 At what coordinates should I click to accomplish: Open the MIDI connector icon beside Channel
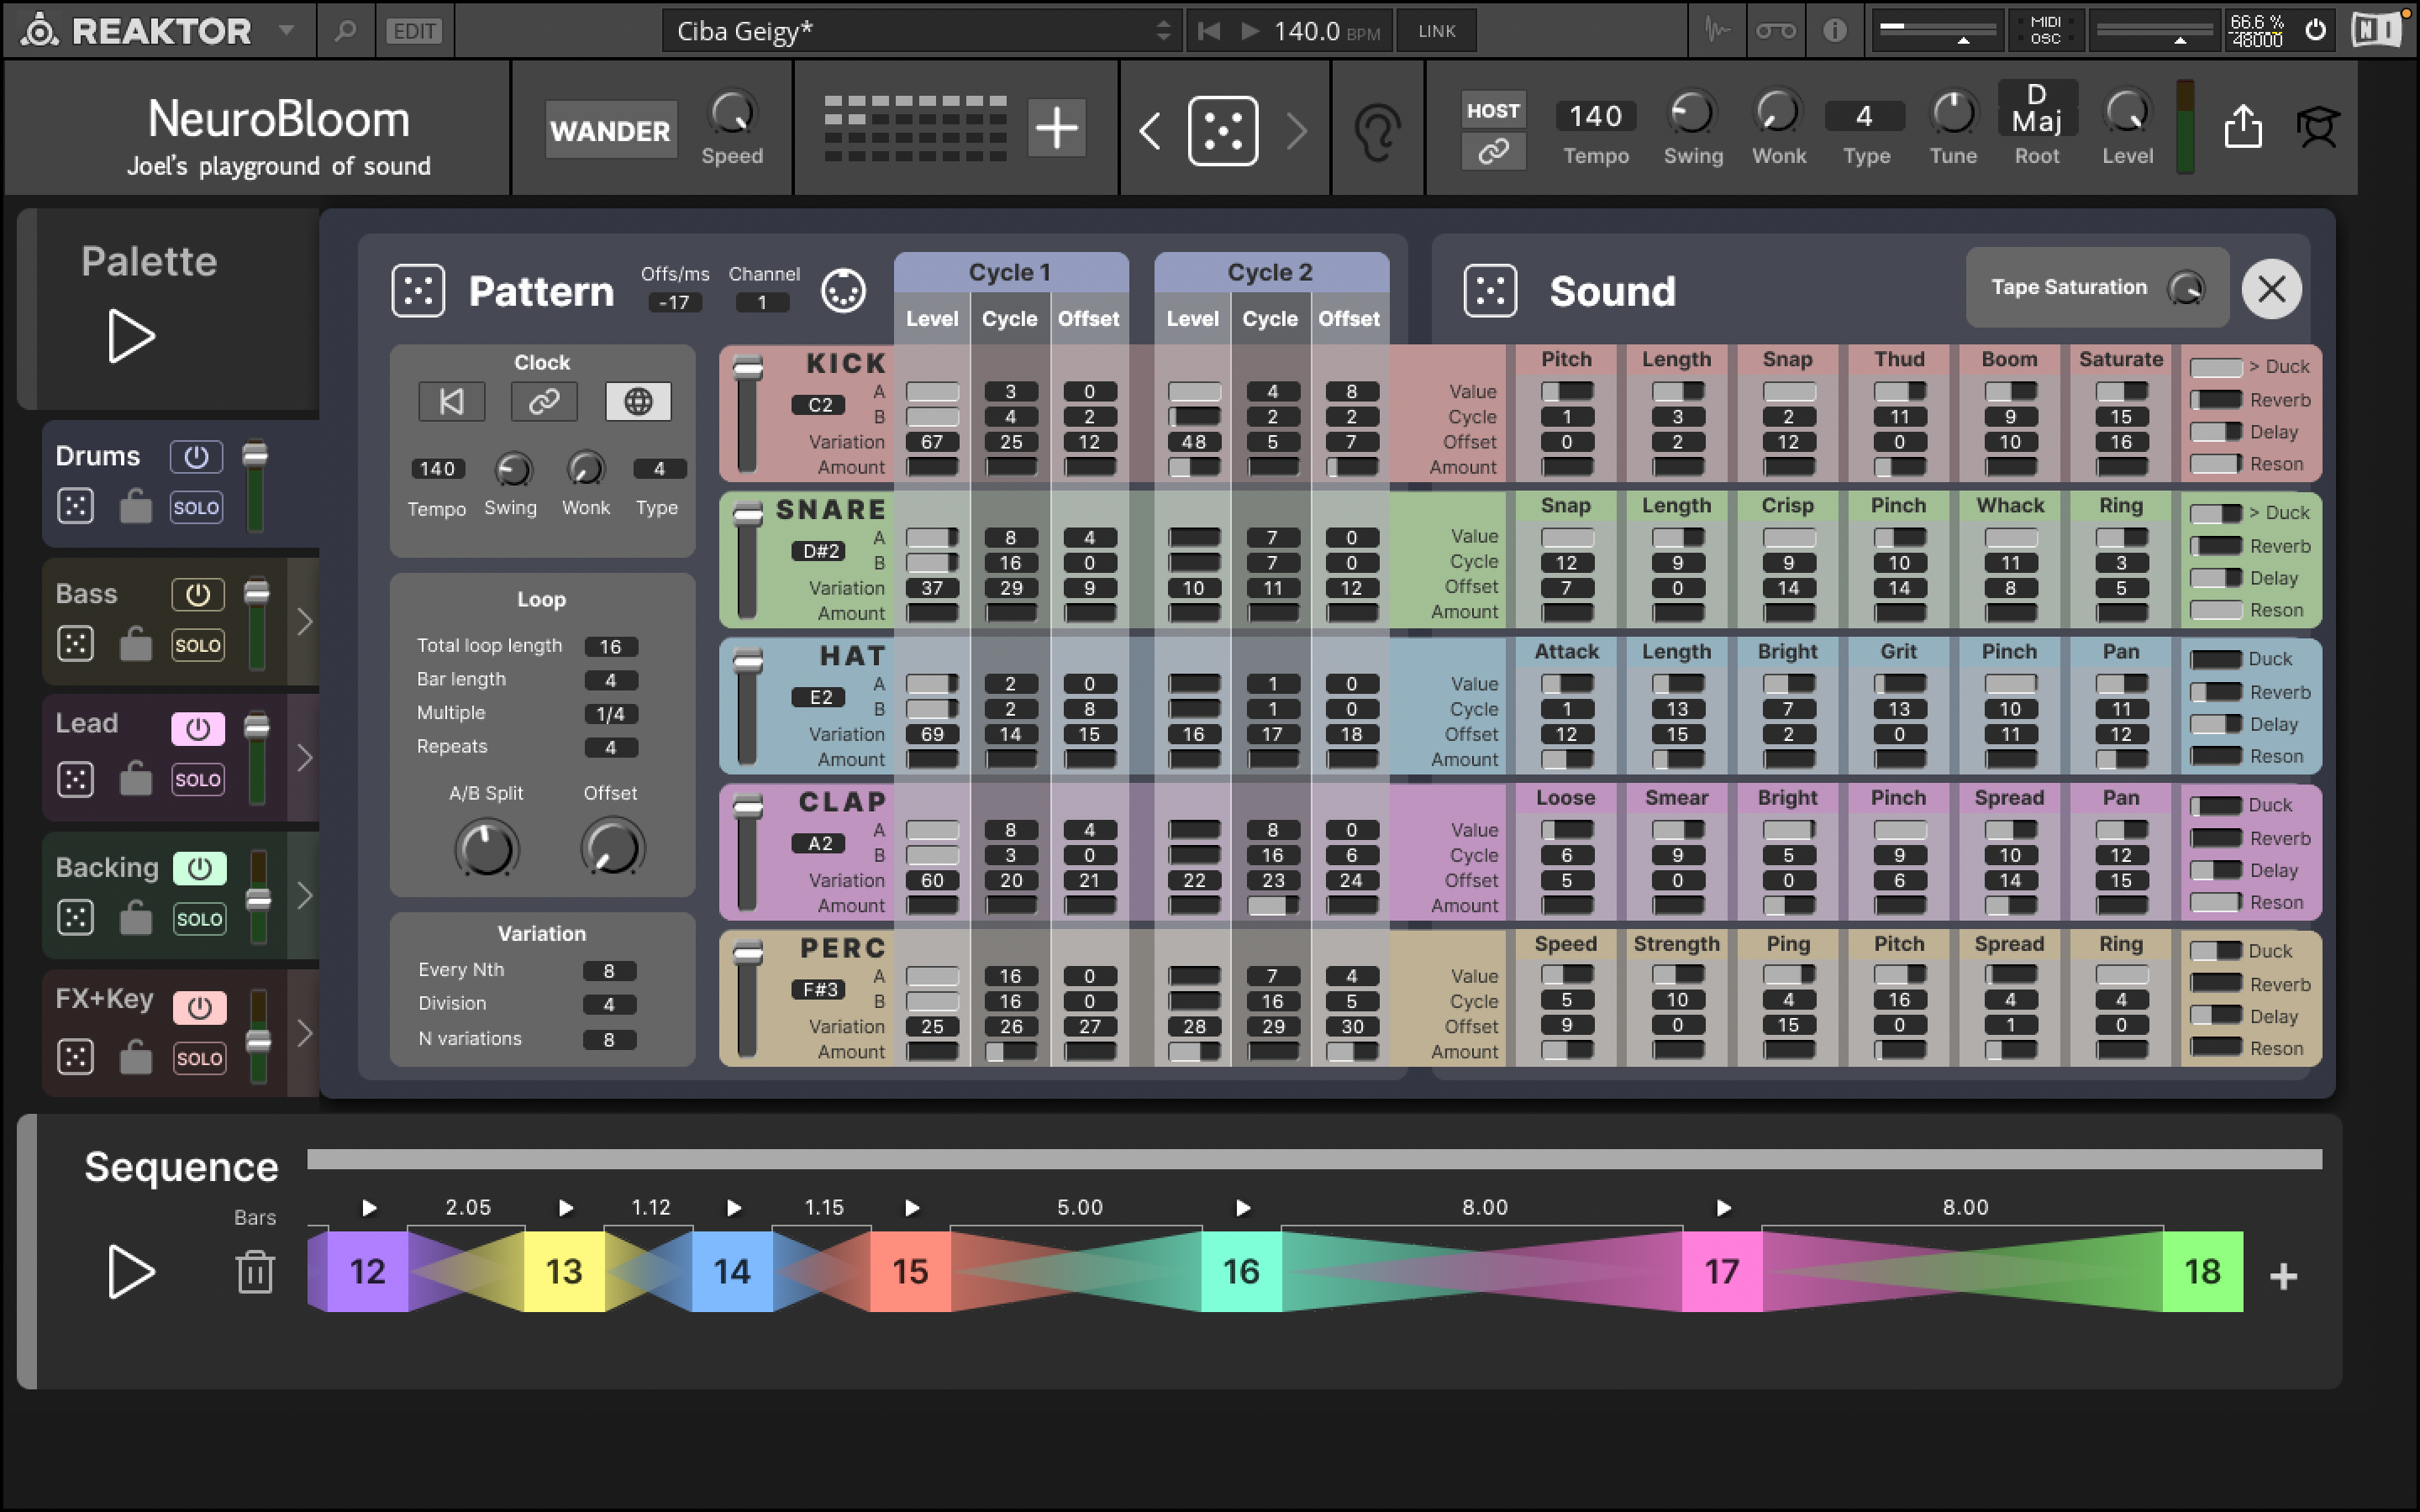click(x=843, y=291)
